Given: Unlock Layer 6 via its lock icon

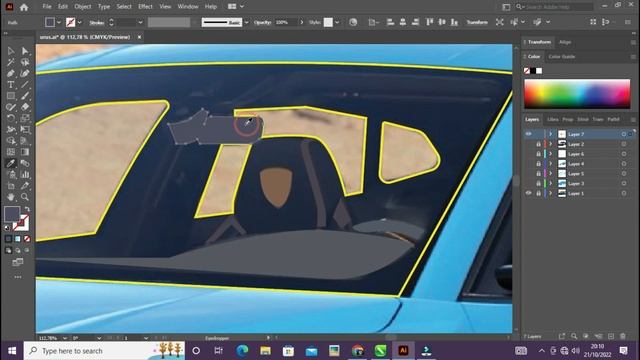Looking at the screenshot, I should (538, 154).
